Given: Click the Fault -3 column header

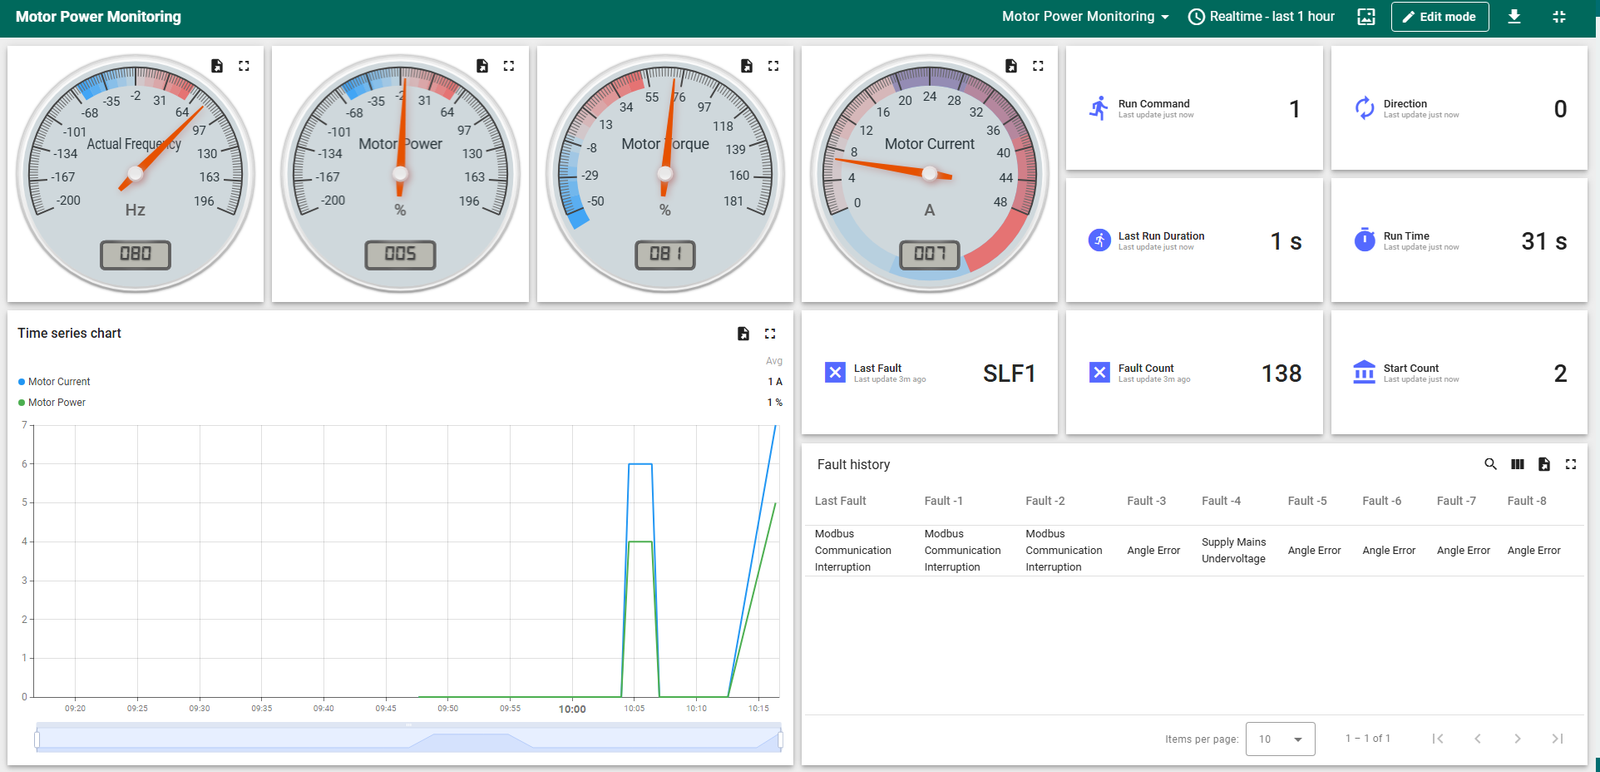Looking at the screenshot, I should (1146, 501).
